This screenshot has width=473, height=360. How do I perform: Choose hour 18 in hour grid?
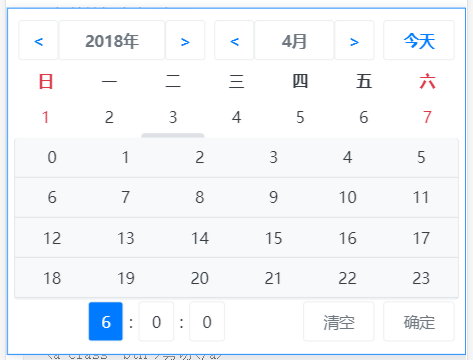(52, 278)
